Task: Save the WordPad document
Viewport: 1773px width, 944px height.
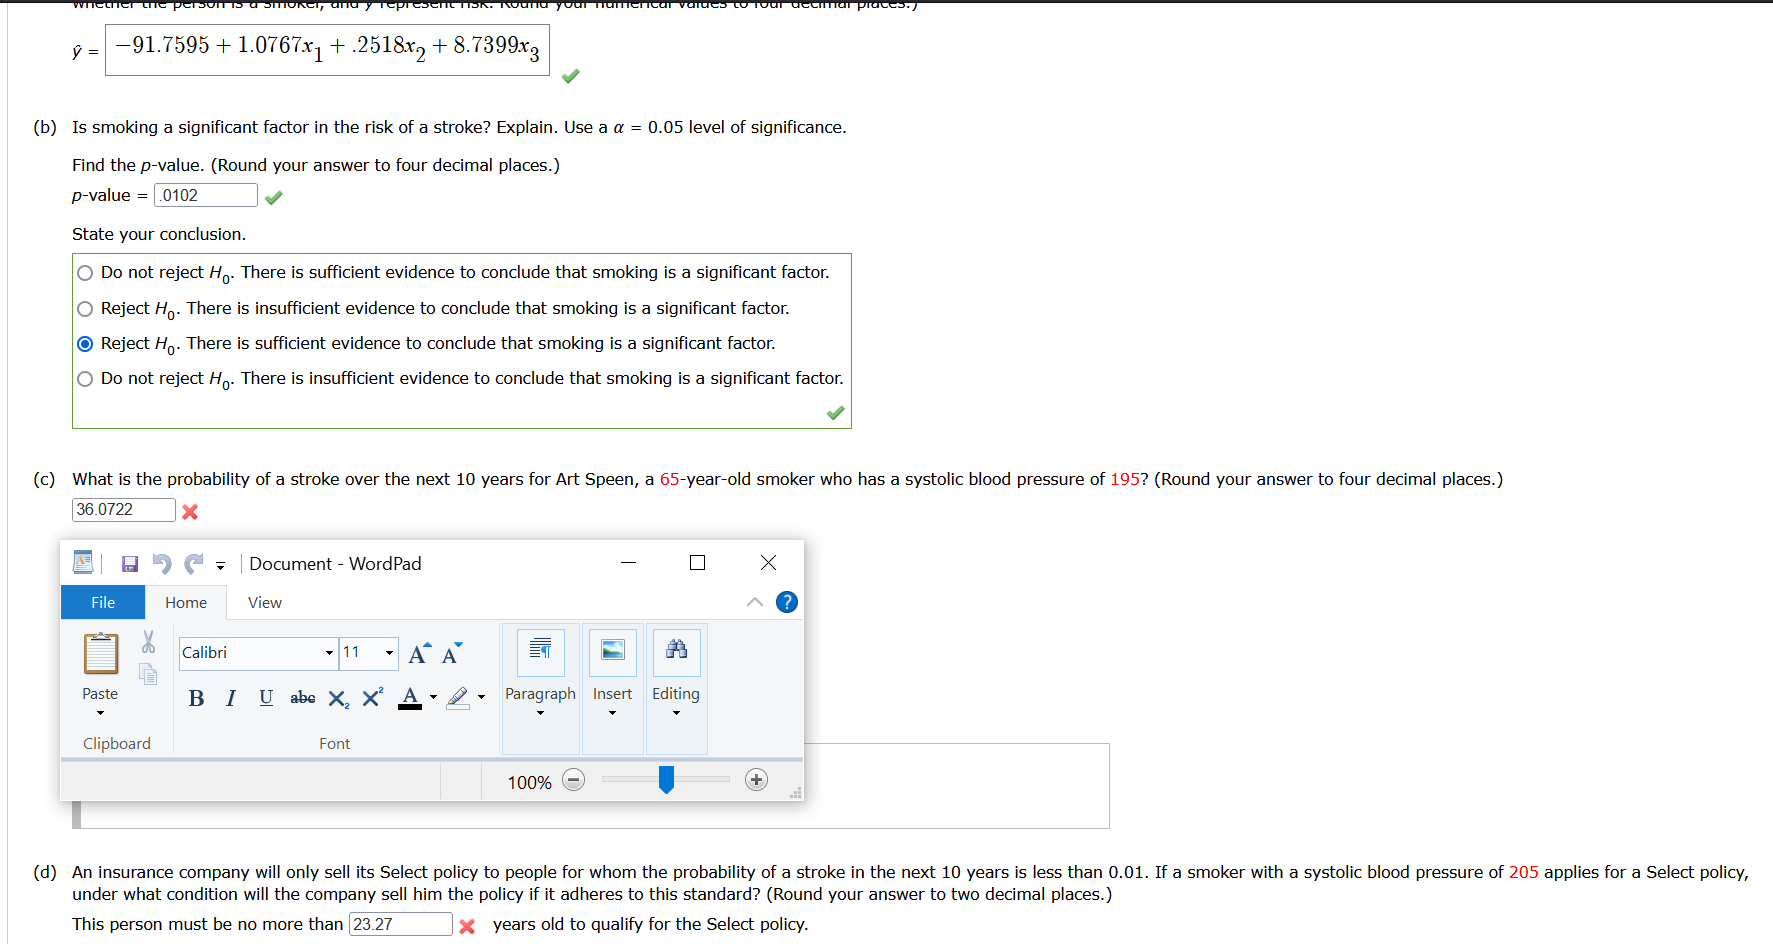Action: tap(130, 564)
